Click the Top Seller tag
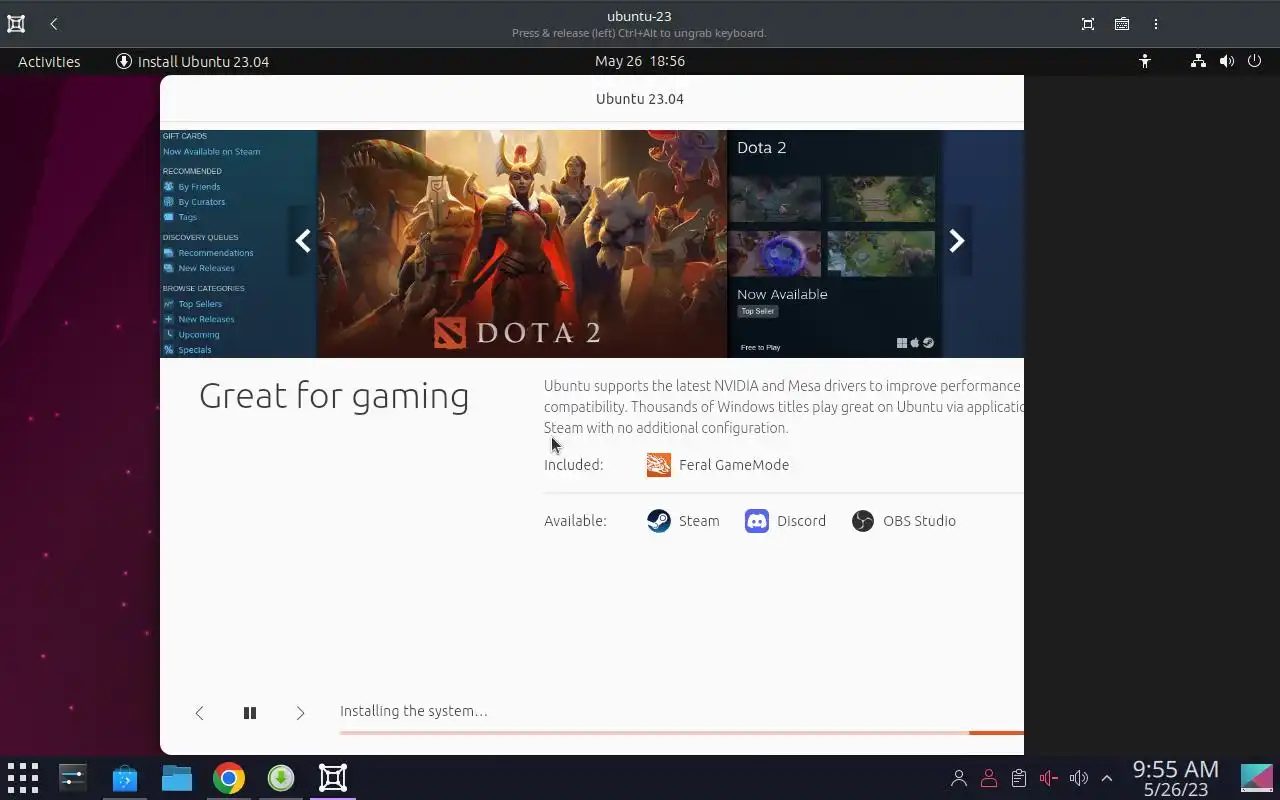 [757, 311]
